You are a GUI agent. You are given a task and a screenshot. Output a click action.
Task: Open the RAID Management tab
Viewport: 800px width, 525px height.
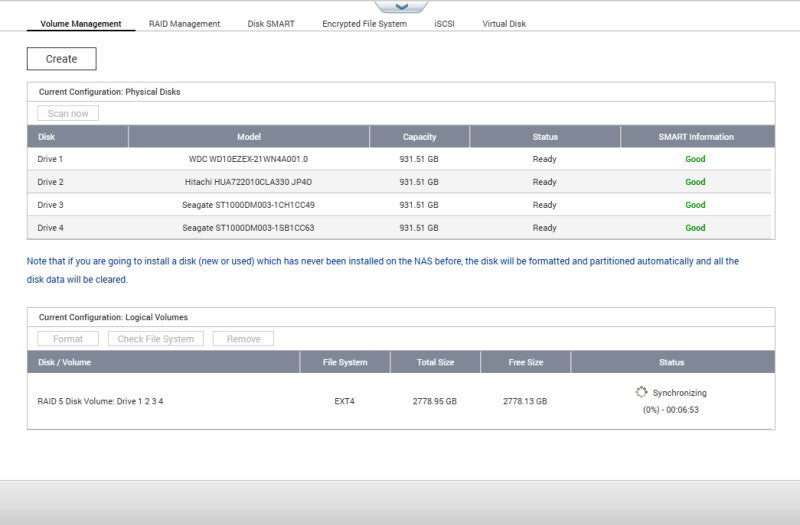184,23
